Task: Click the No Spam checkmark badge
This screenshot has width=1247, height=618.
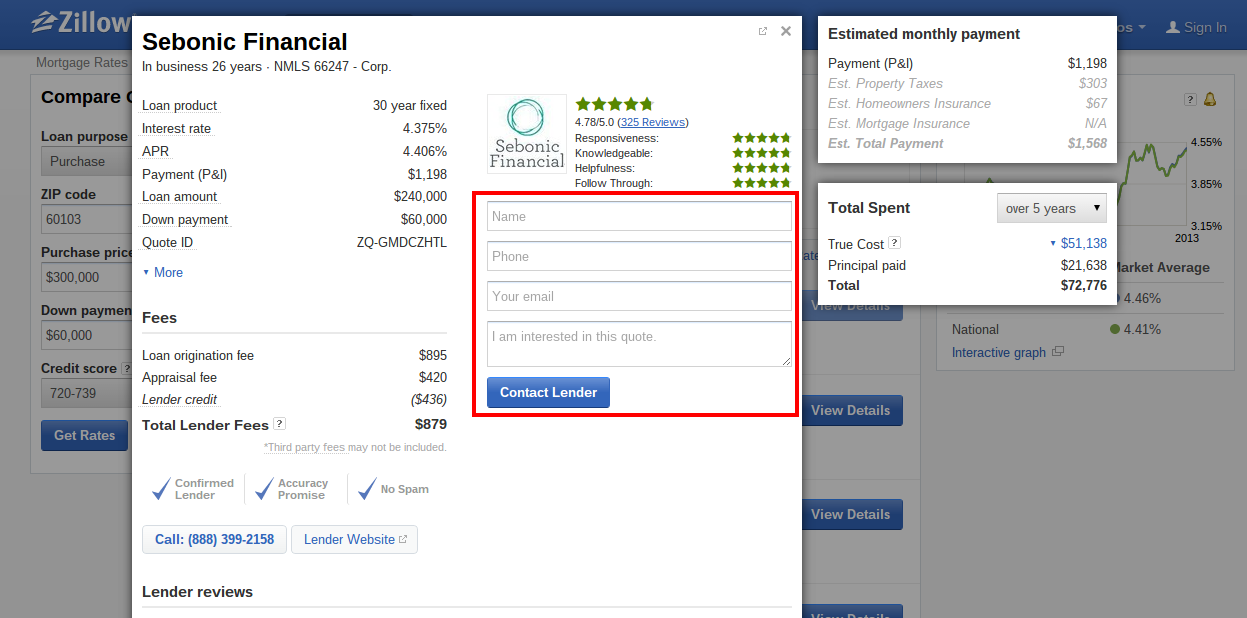Action: [x=394, y=489]
